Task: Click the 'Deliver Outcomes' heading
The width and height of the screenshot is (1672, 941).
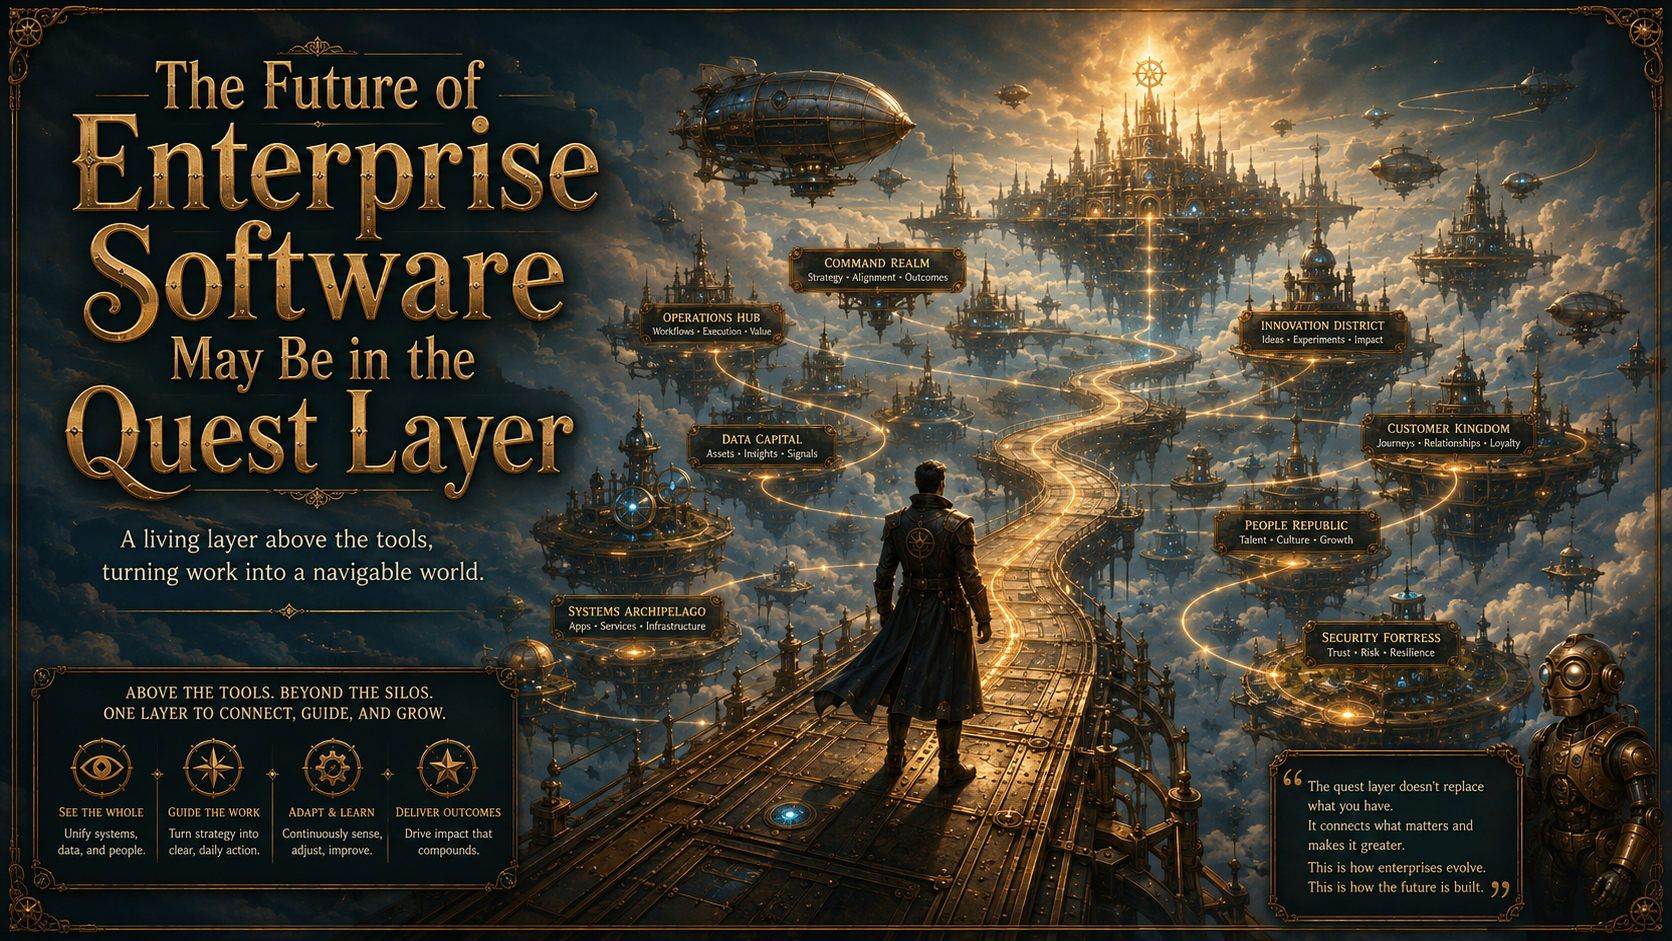Action: [x=448, y=812]
